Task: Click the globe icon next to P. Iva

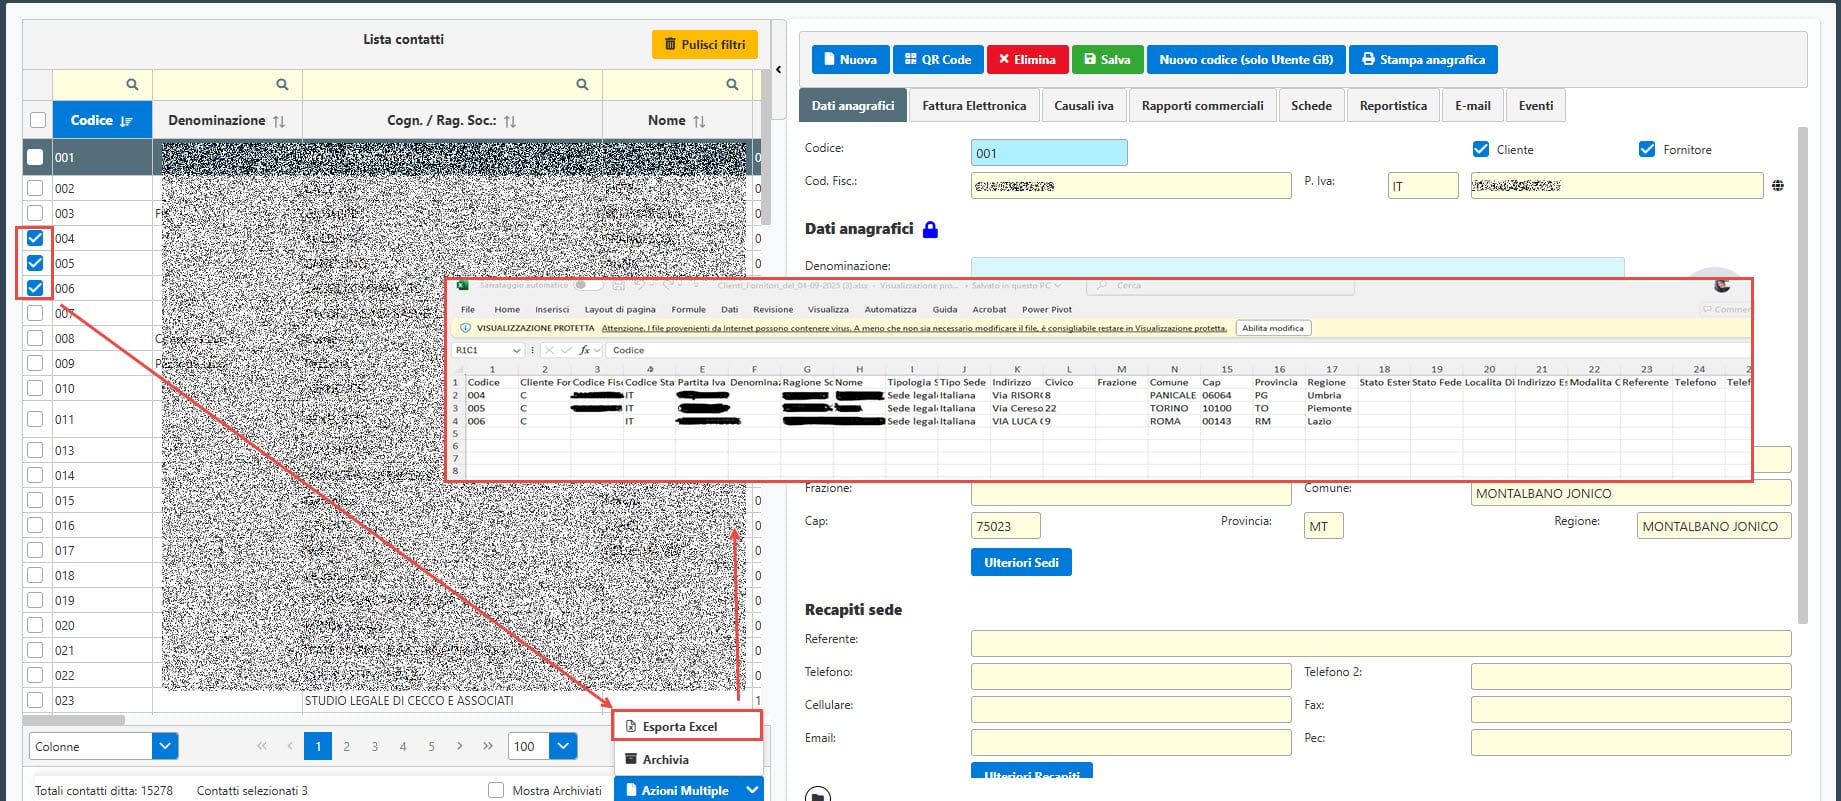Action: pos(1777,186)
